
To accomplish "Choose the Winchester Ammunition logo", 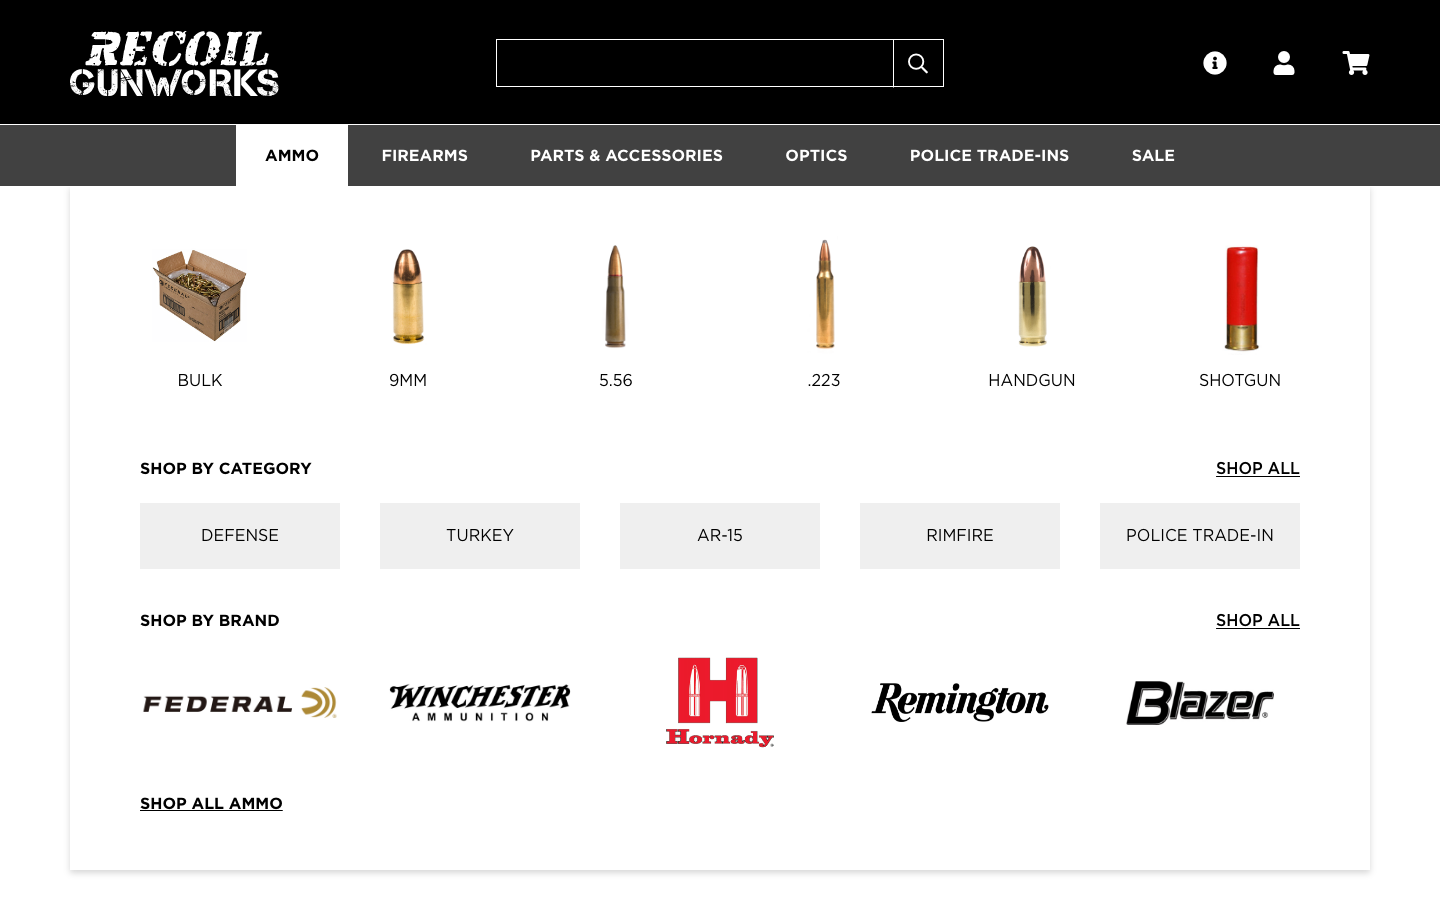I will pyautogui.click(x=480, y=702).
